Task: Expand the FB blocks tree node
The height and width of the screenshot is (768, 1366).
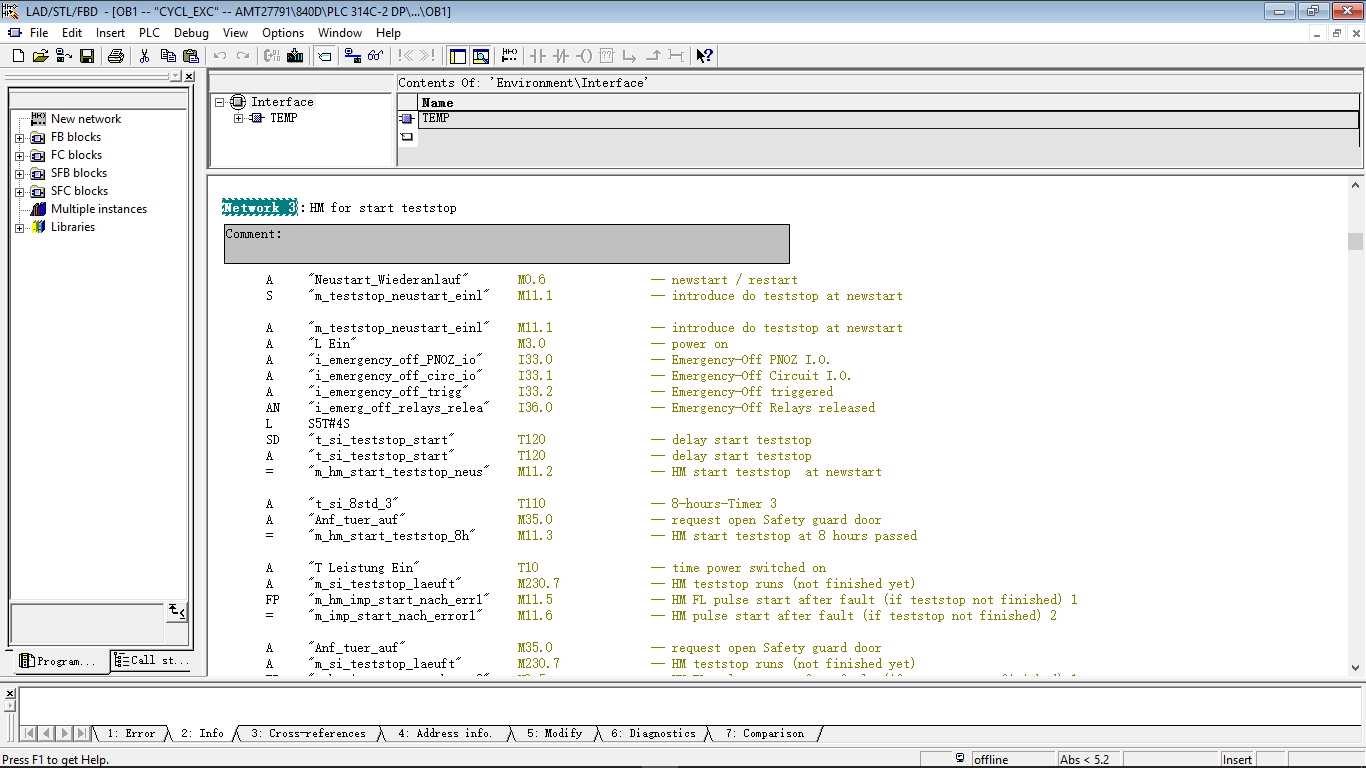Action: pos(19,138)
